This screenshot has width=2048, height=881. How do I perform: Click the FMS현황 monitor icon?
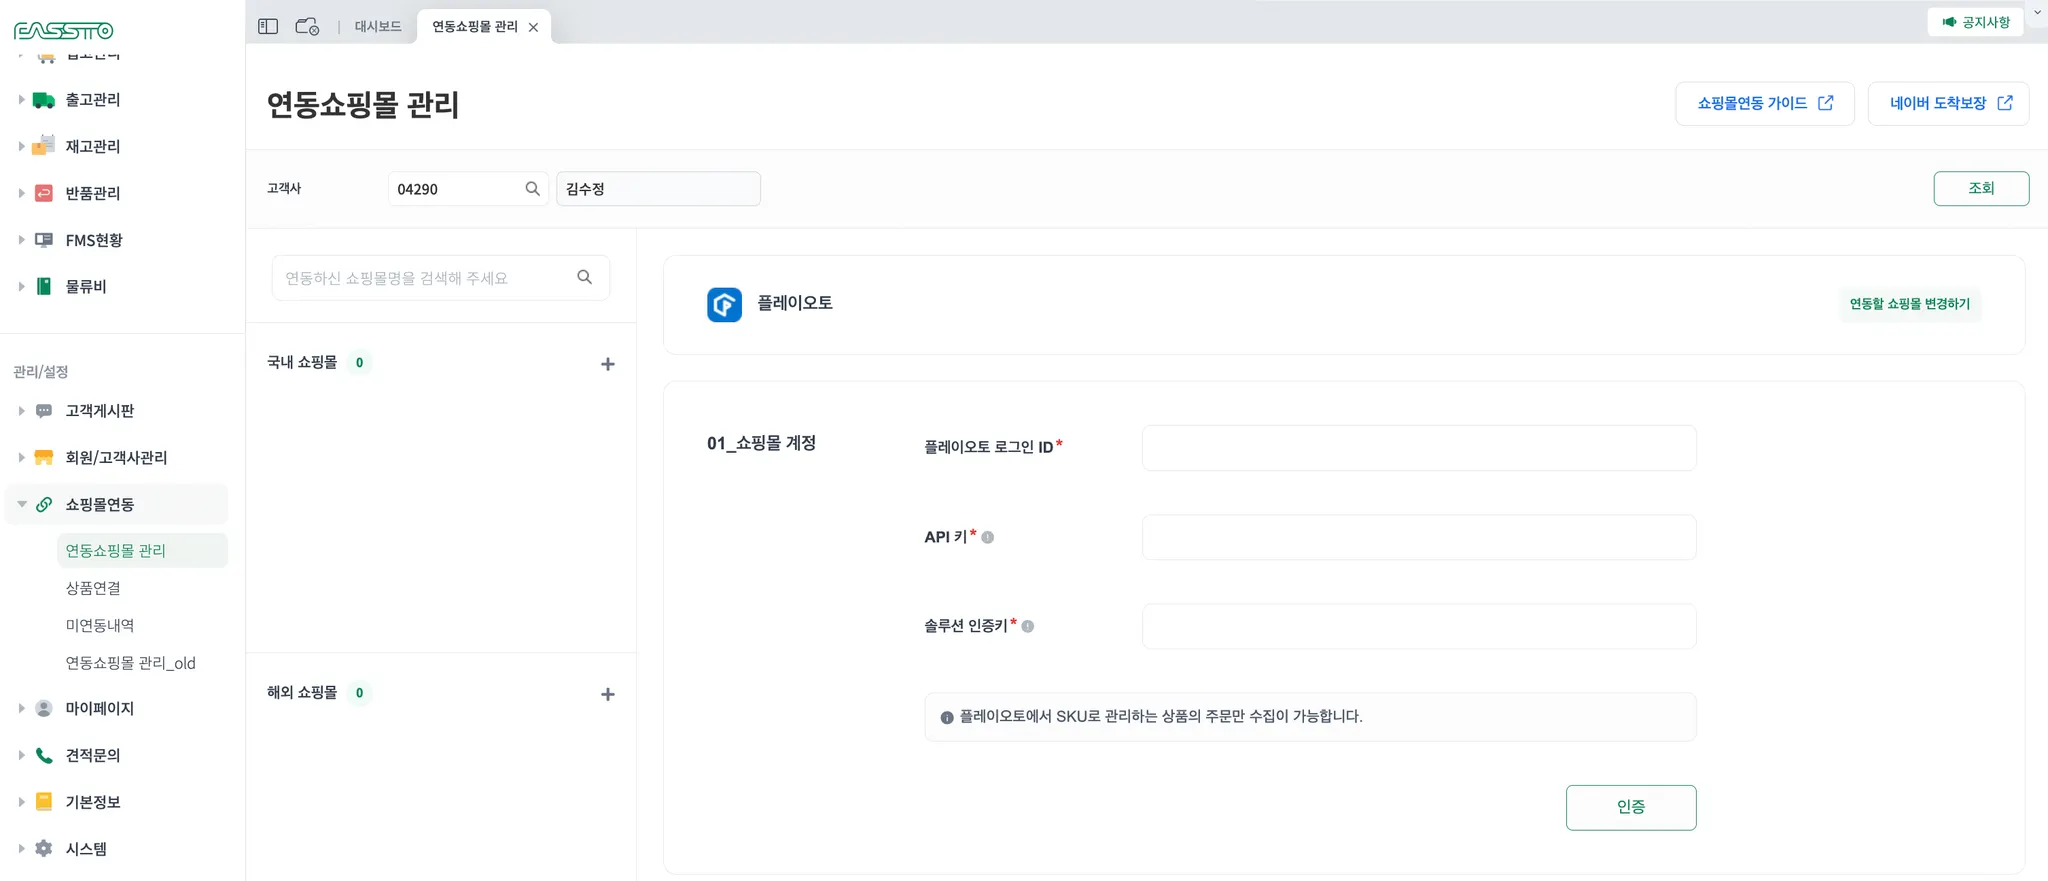[44, 240]
